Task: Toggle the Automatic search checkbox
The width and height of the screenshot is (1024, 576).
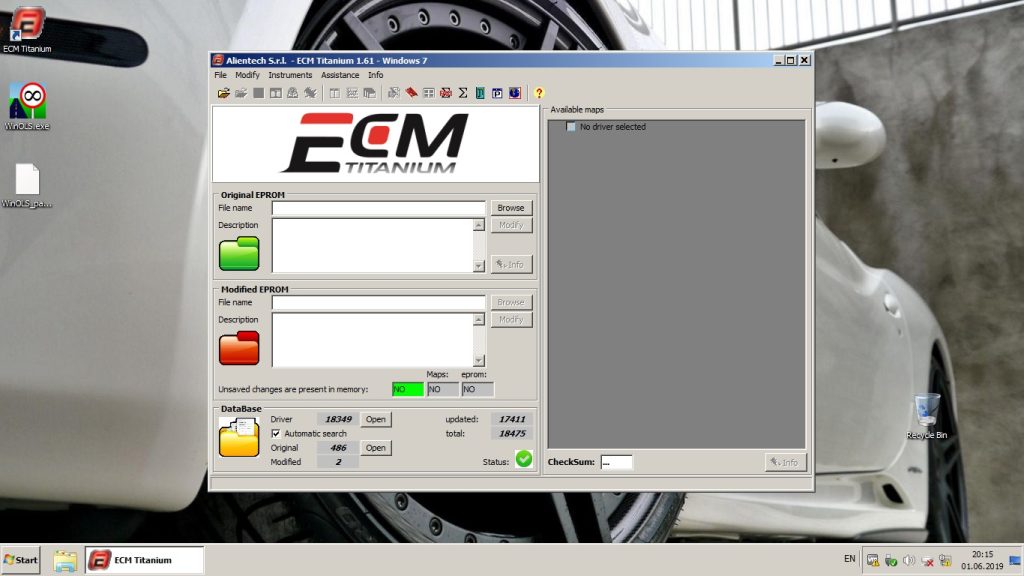Action: 276,433
